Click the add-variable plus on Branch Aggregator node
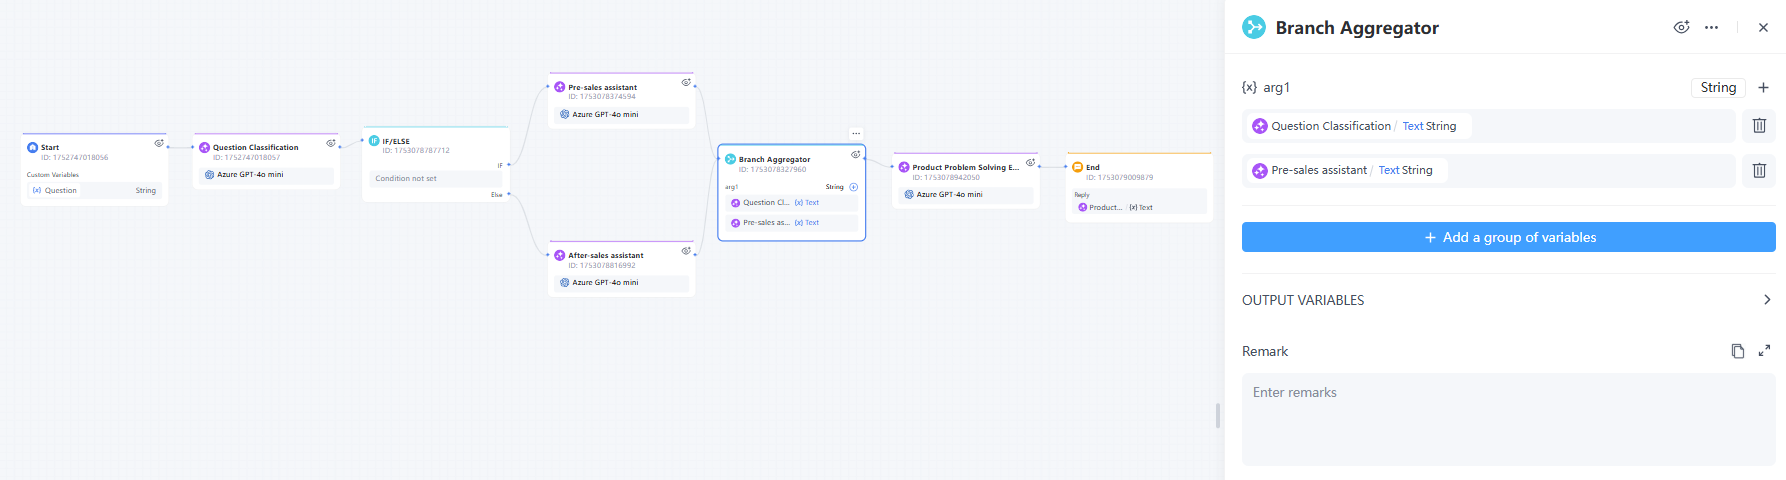Viewport: 1786px width, 480px height. (x=853, y=187)
